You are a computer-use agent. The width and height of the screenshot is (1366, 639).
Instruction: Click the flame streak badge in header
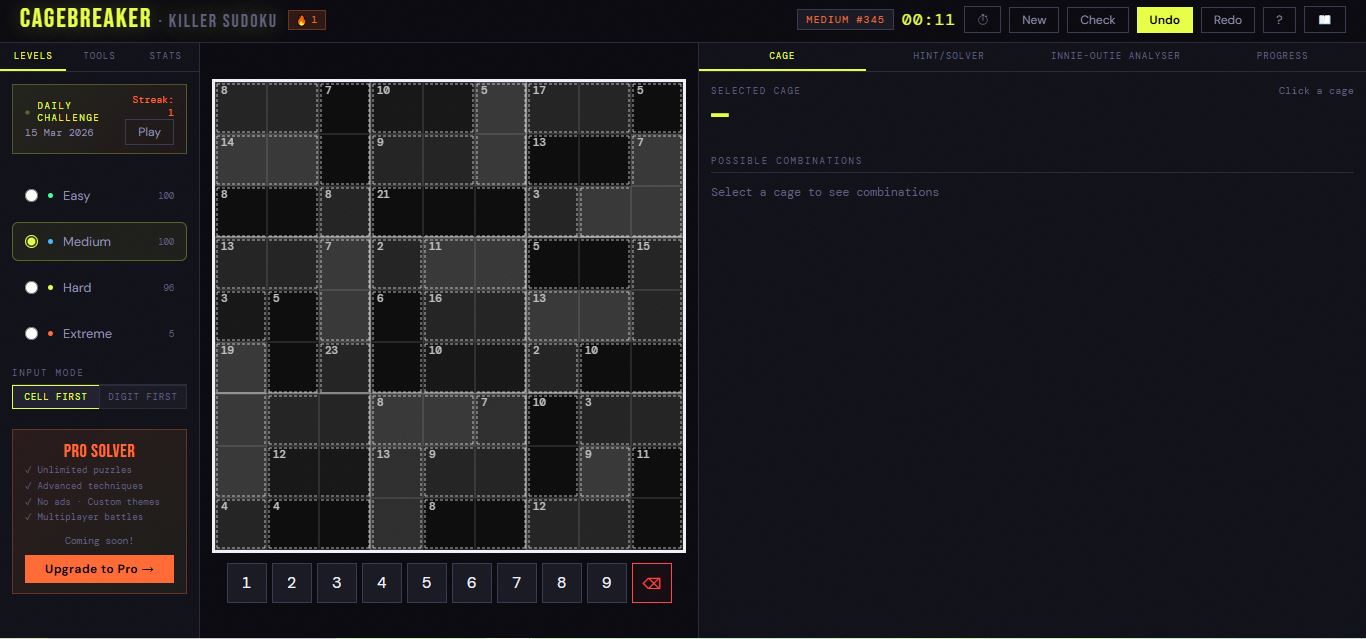tap(307, 20)
